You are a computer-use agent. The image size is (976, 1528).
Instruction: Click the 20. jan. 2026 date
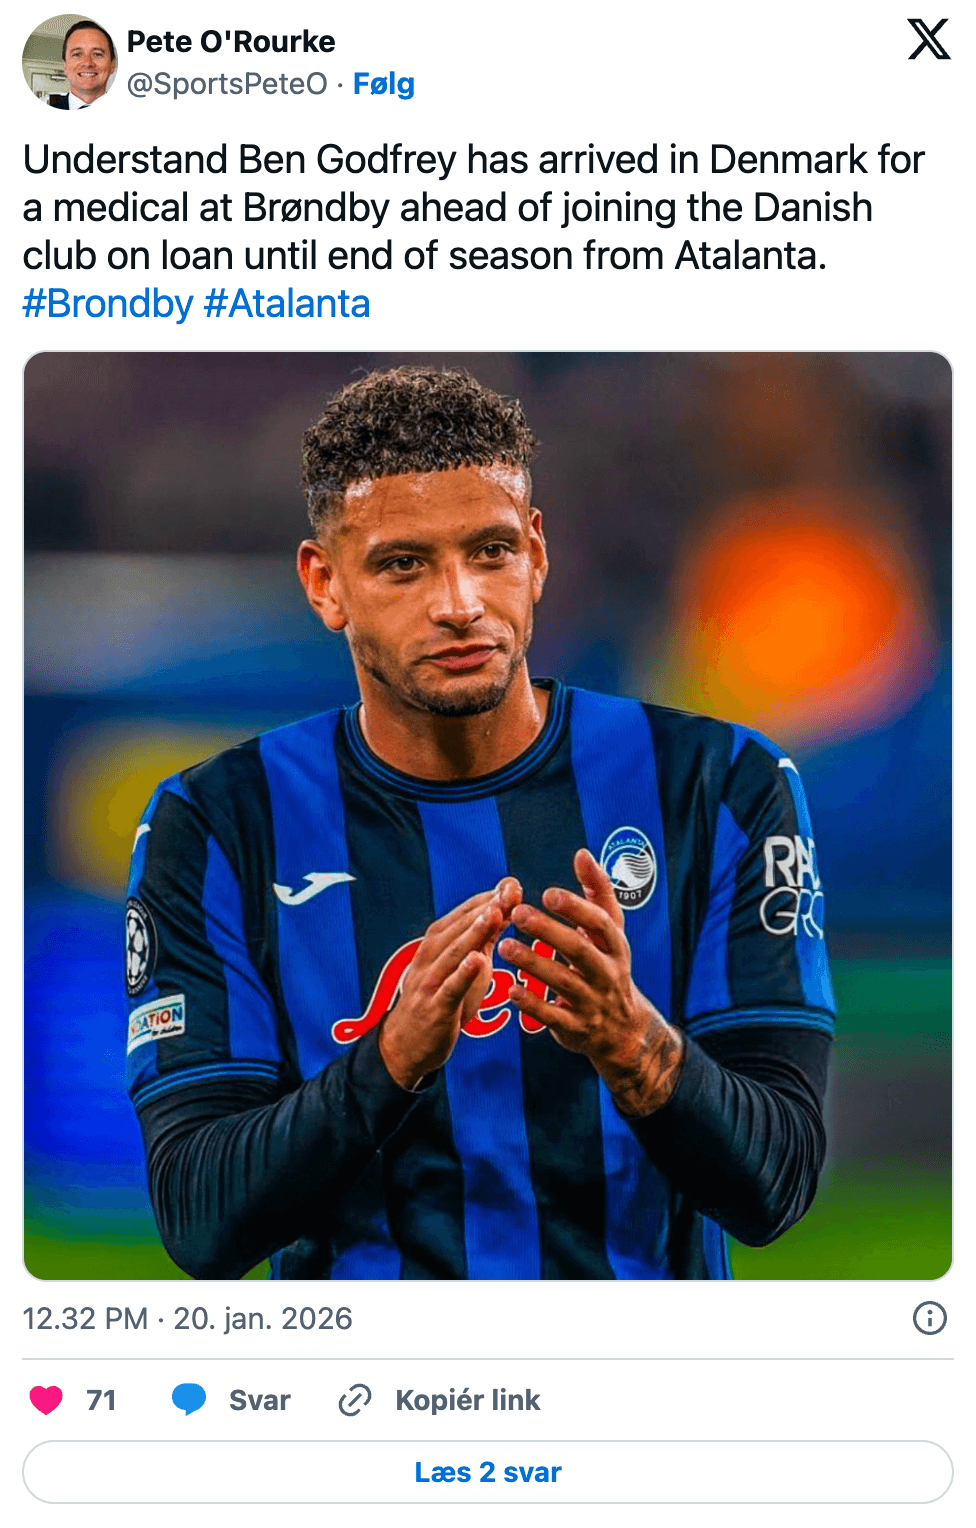(263, 1318)
